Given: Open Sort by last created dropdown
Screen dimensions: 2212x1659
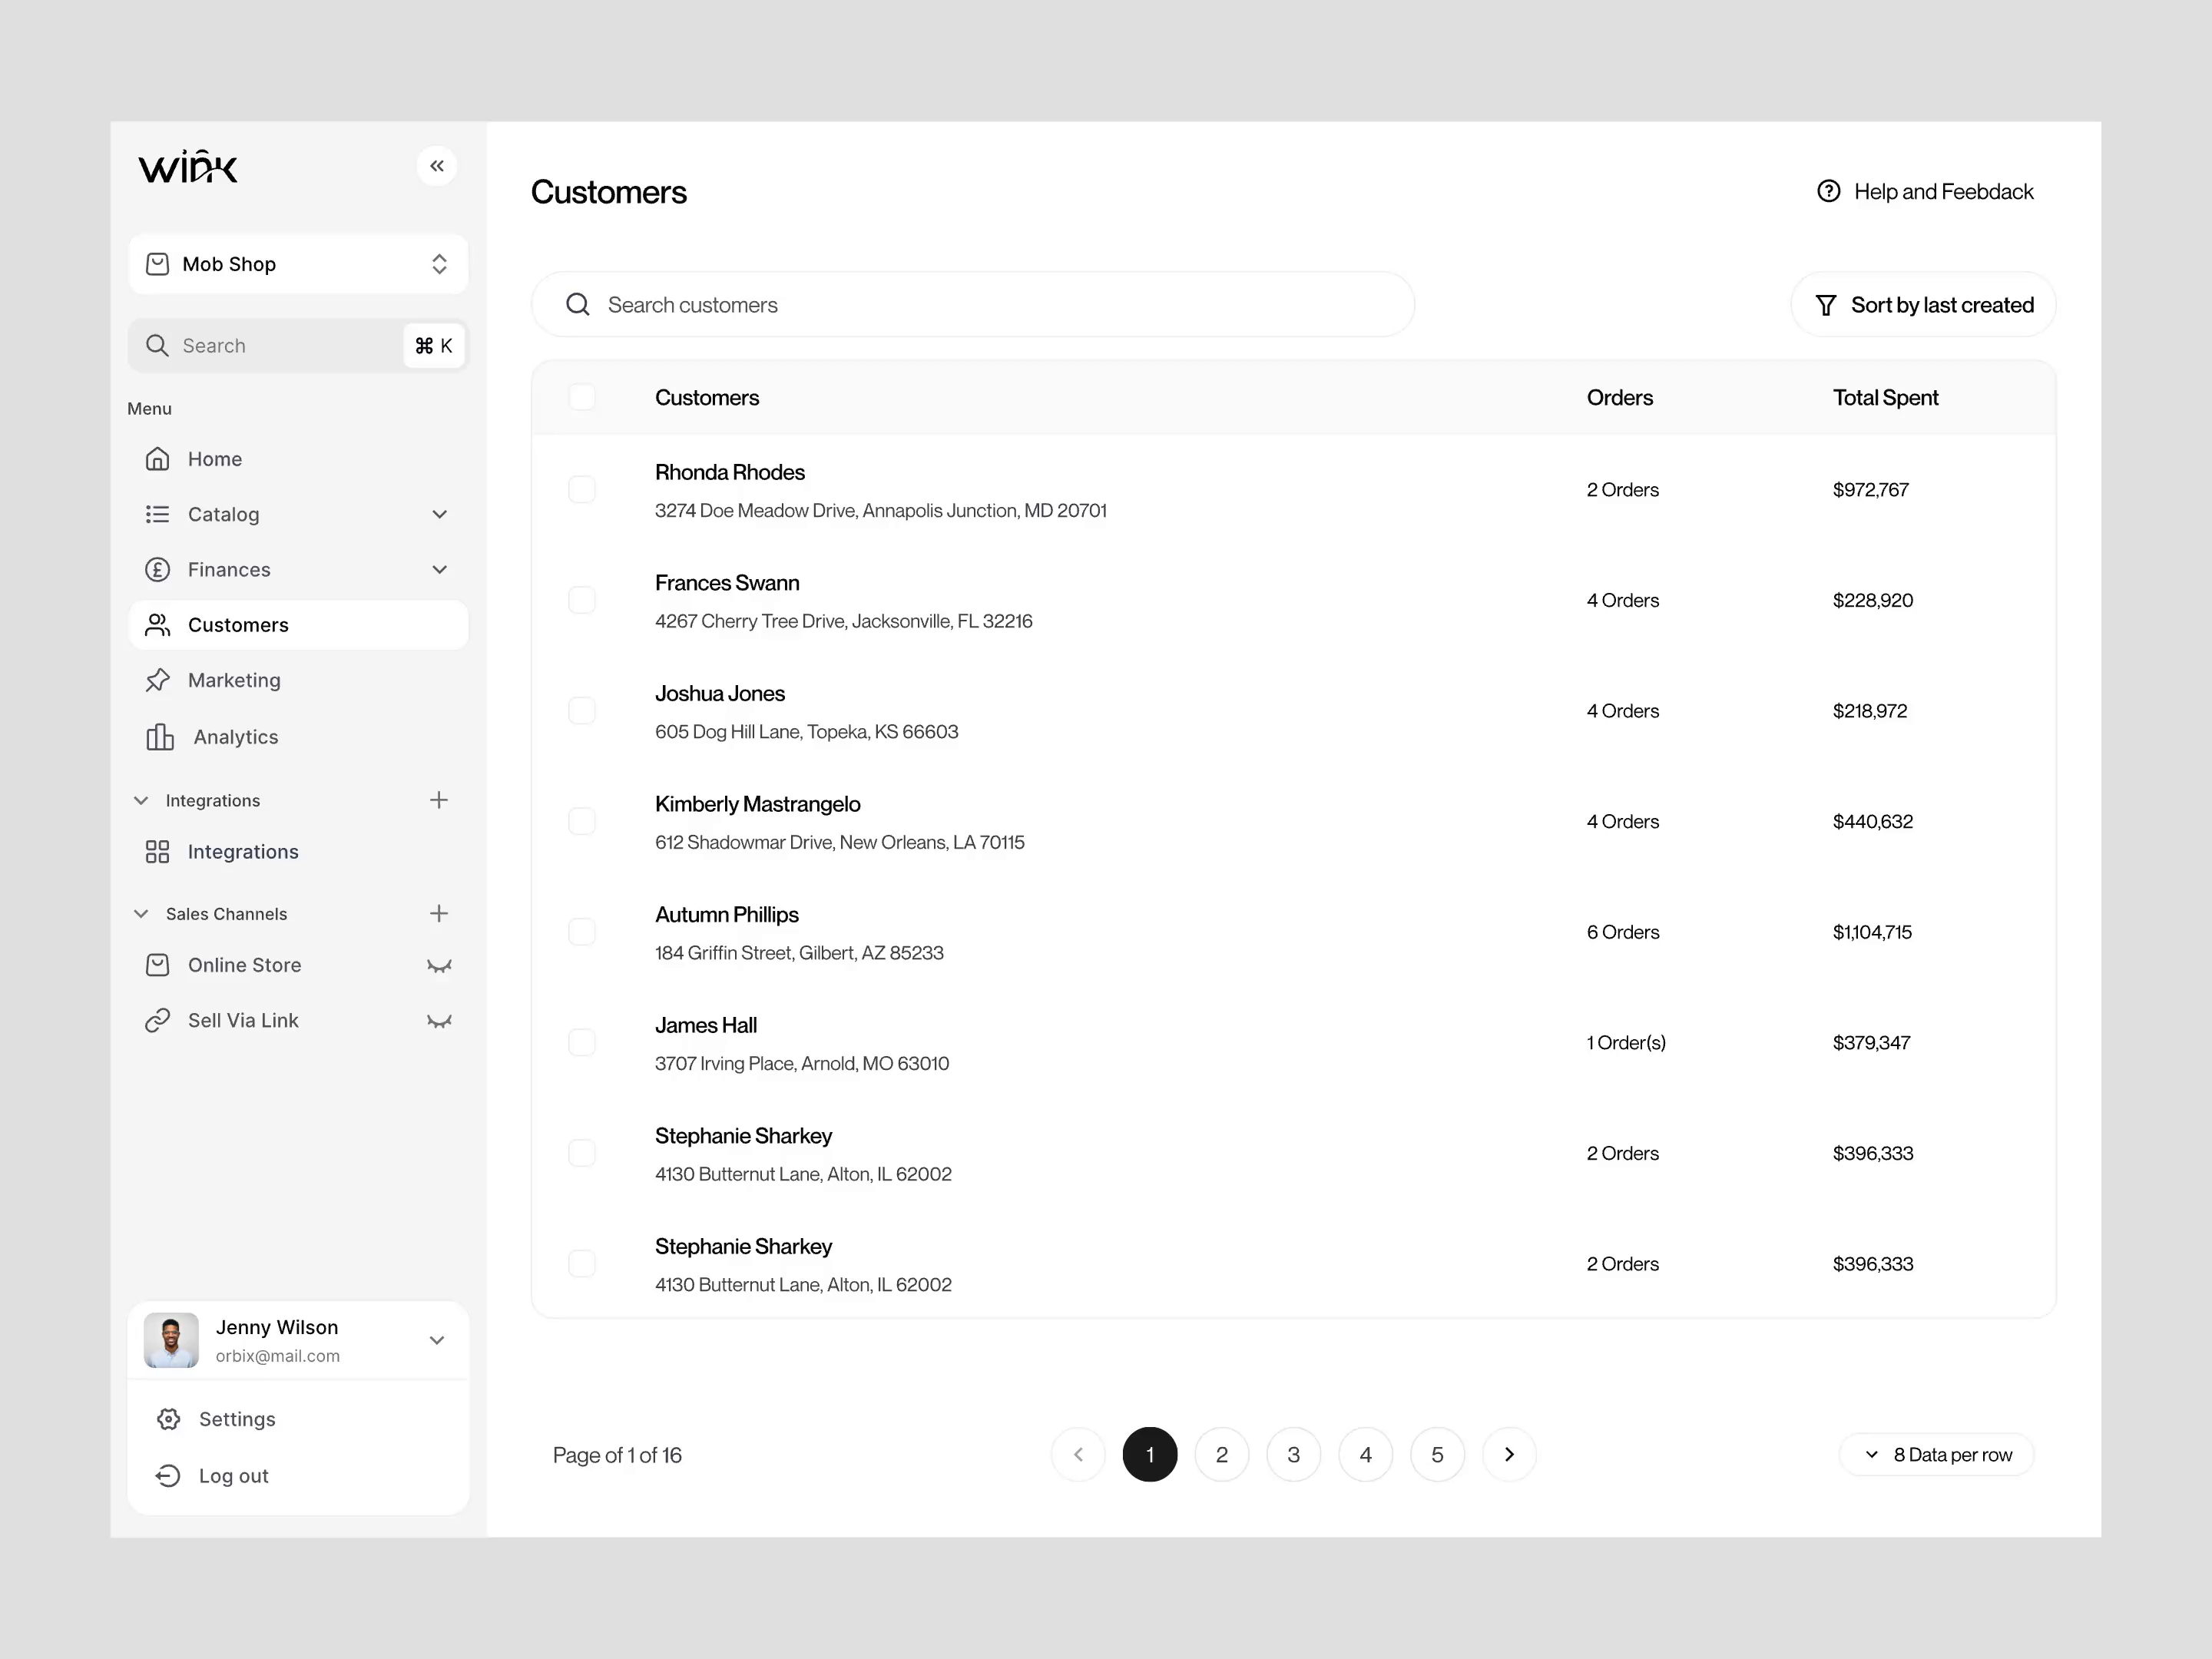Looking at the screenshot, I should (1923, 305).
